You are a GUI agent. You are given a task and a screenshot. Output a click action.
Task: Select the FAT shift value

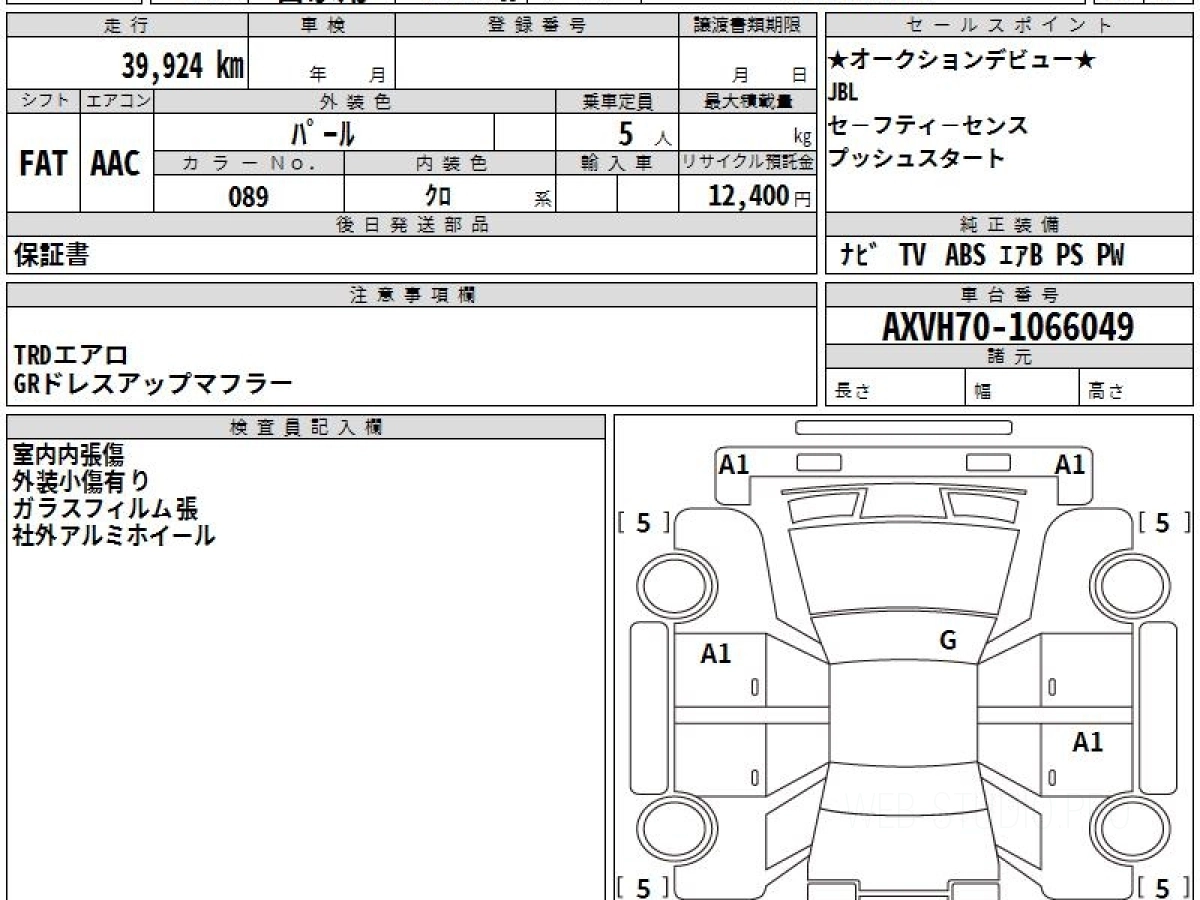point(43,164)
